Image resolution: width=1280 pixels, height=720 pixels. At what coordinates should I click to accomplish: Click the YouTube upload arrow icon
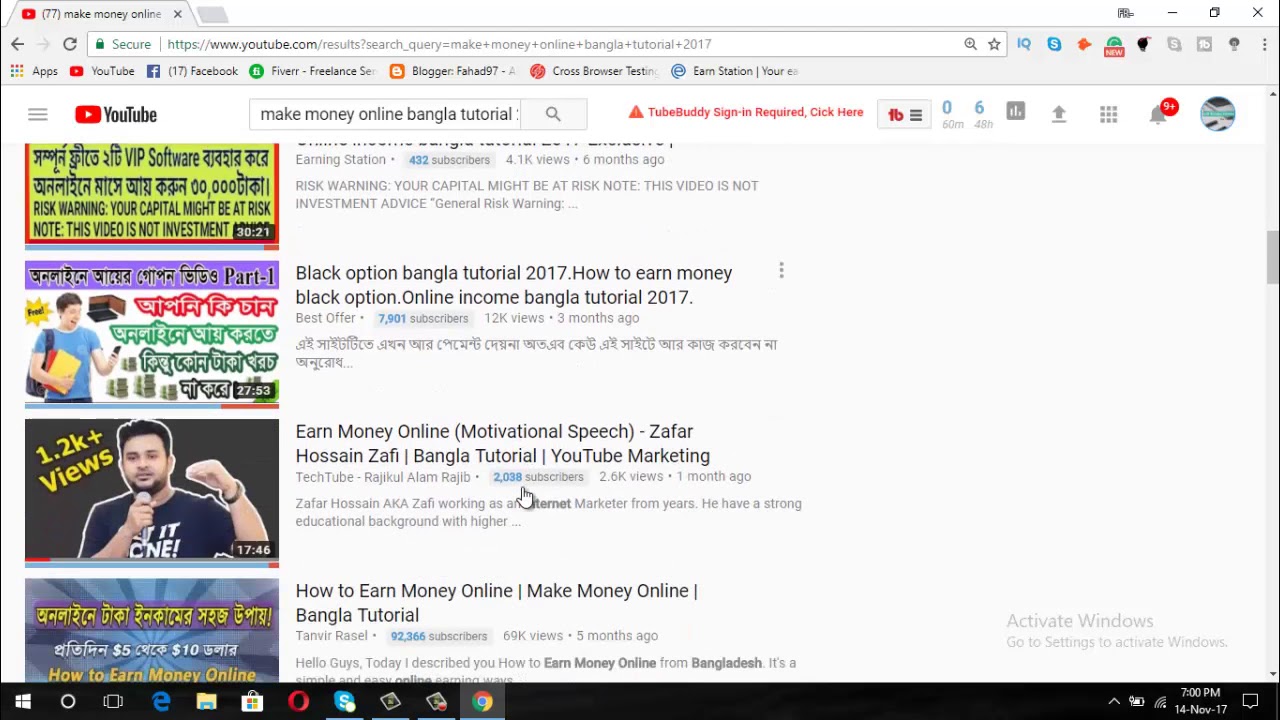pyautogui.click(x=1059, y=114)
